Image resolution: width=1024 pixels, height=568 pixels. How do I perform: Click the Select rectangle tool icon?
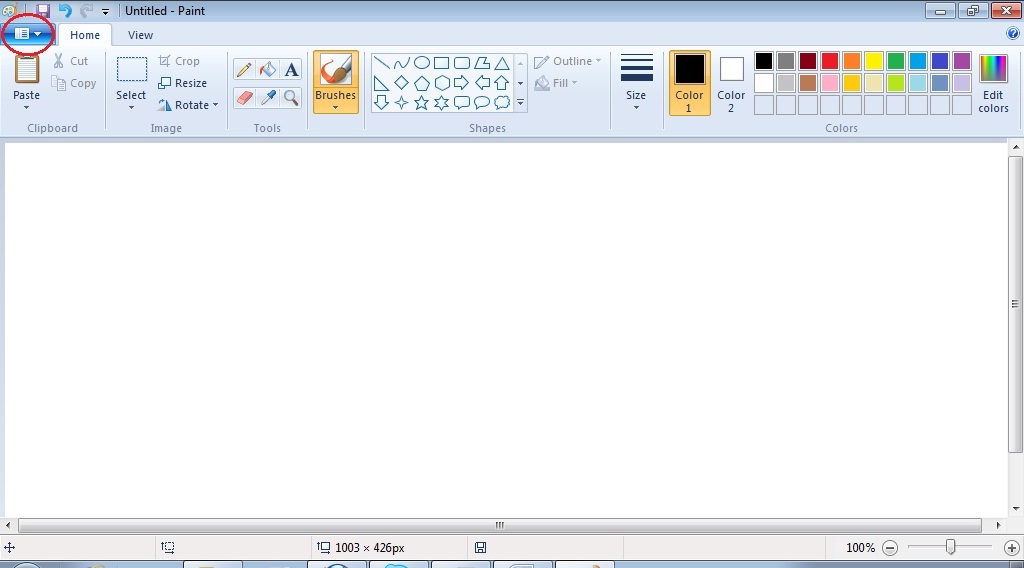click(131, 69)
